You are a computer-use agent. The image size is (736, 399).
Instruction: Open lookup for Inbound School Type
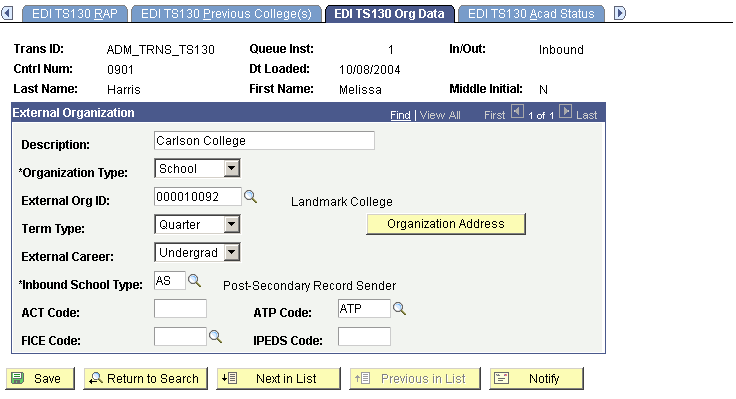point(194,281)
